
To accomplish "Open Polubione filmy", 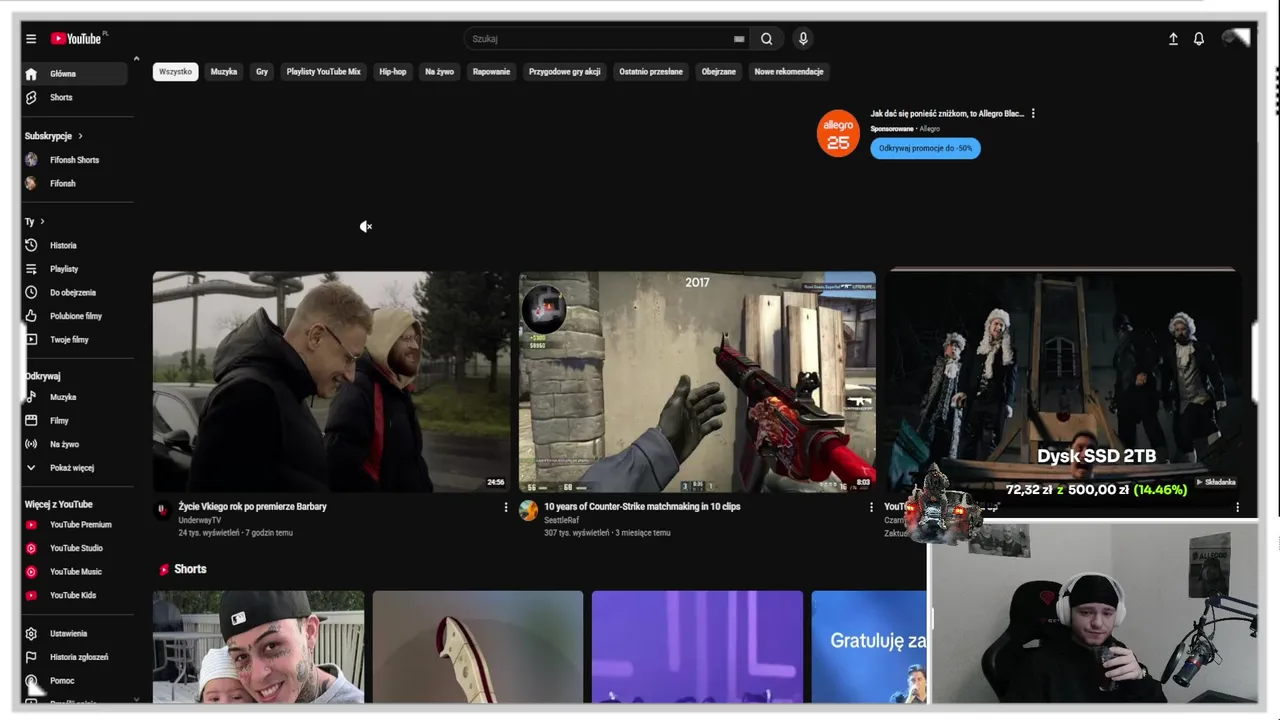I will click(75, 316).
